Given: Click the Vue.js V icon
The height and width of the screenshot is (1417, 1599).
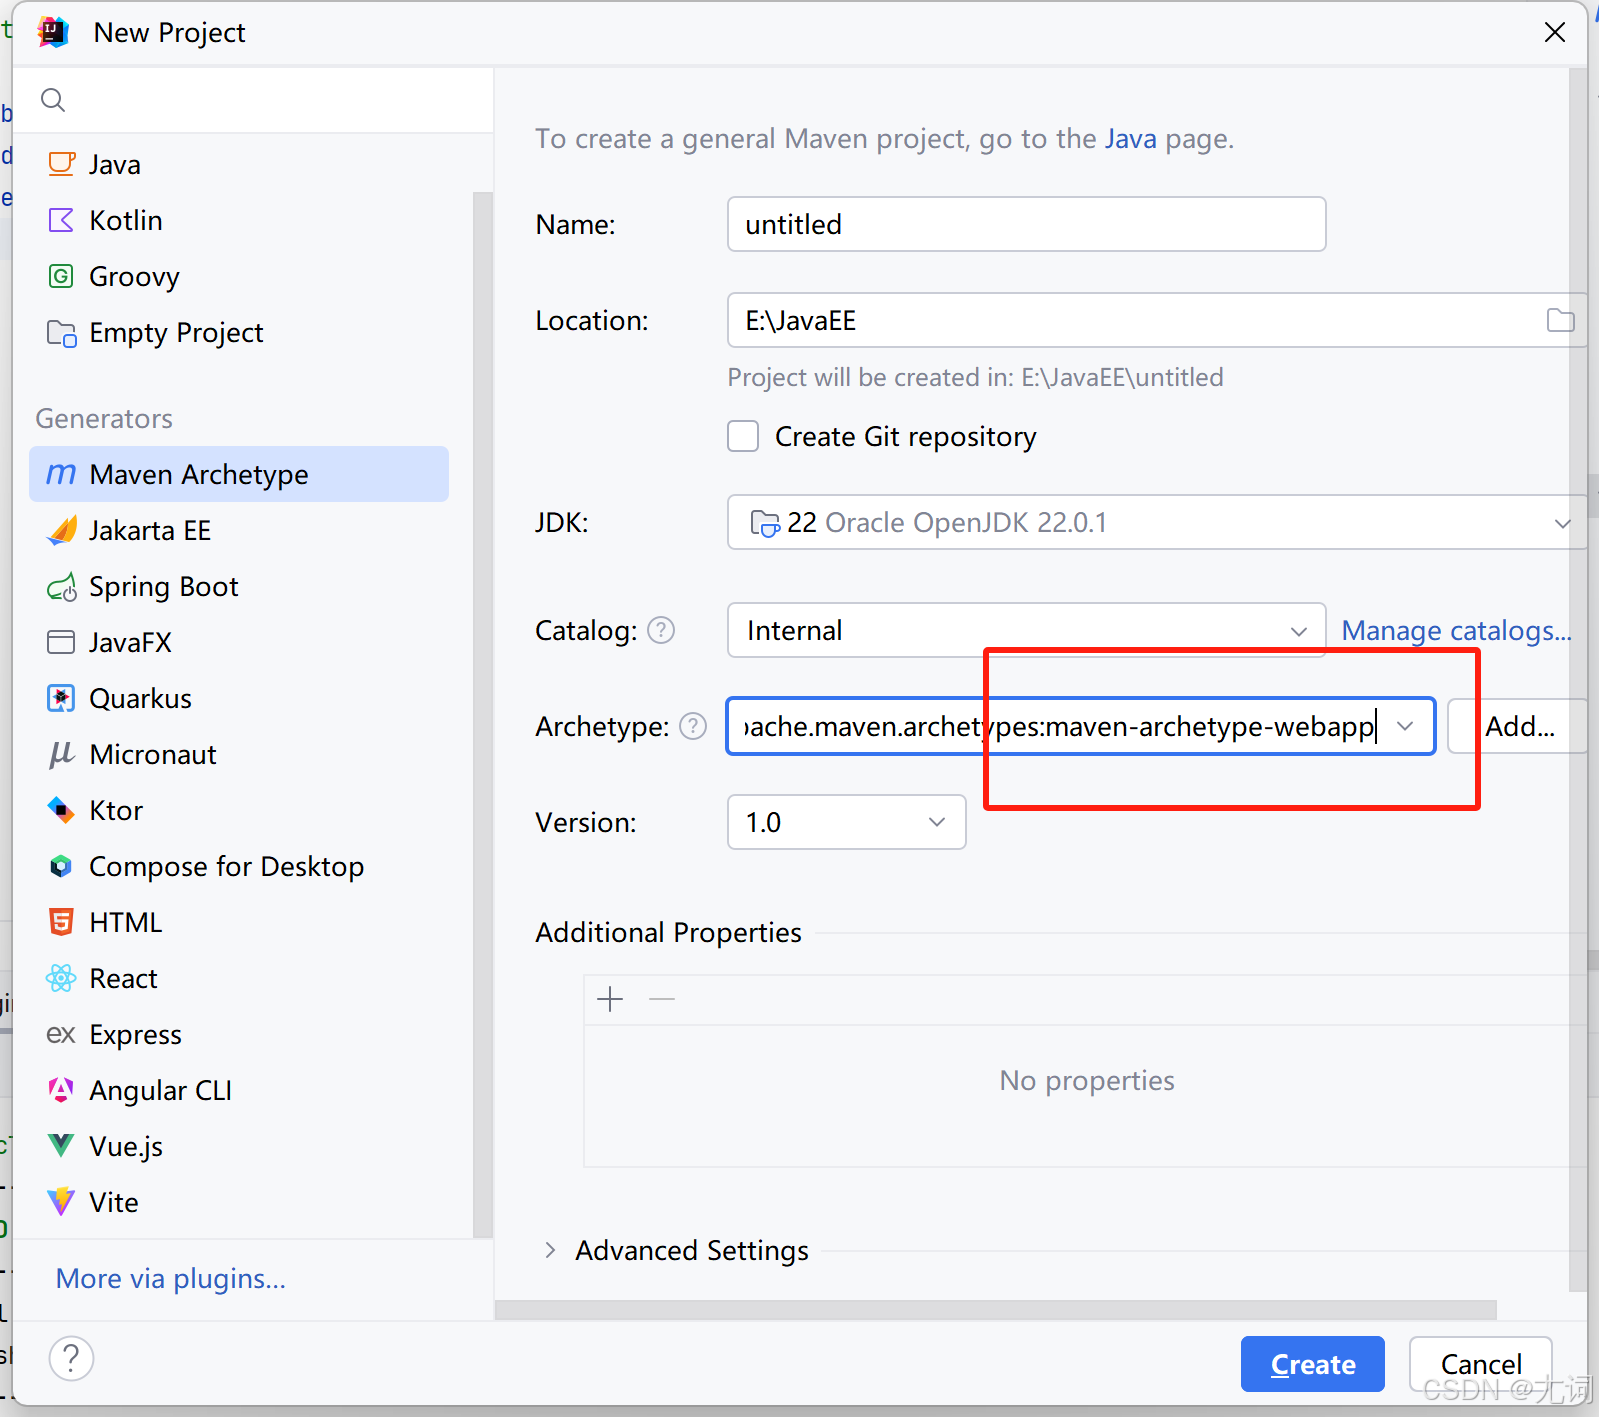Looking at the screenshot, I should point(62,1146).
